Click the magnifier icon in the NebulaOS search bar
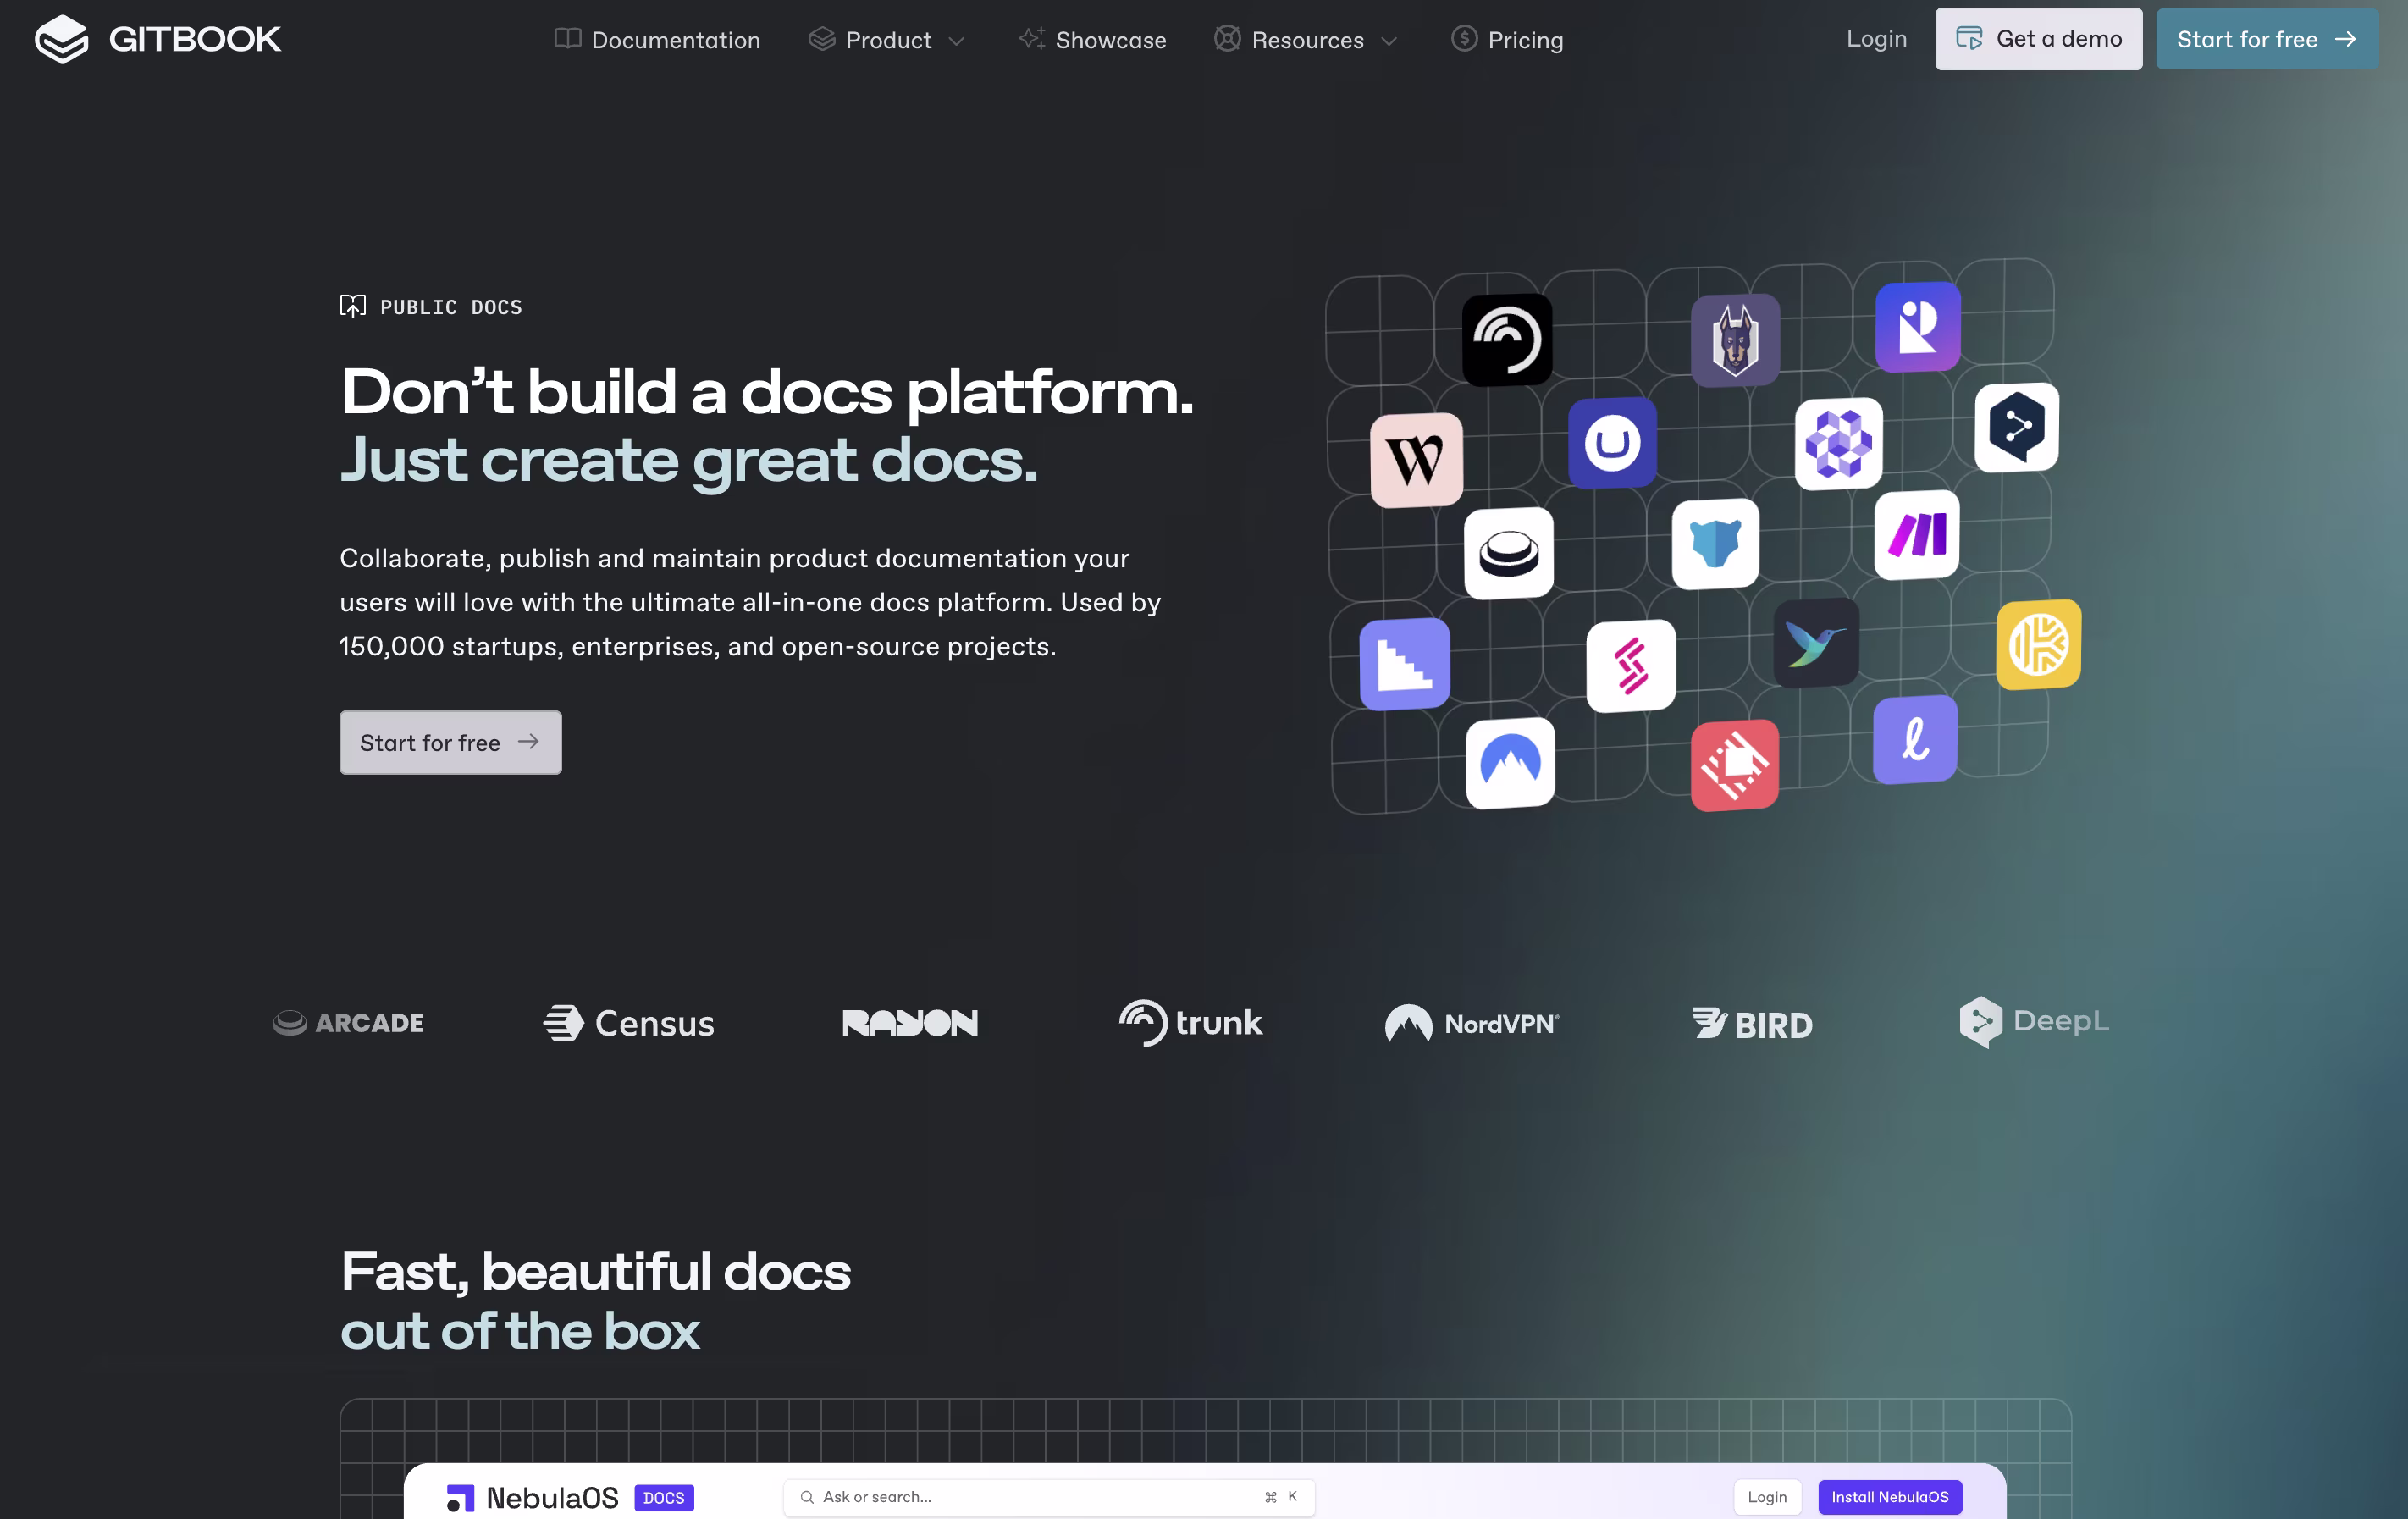This screenshot has width=2408, height=1519. click(x=806, y=1497)
